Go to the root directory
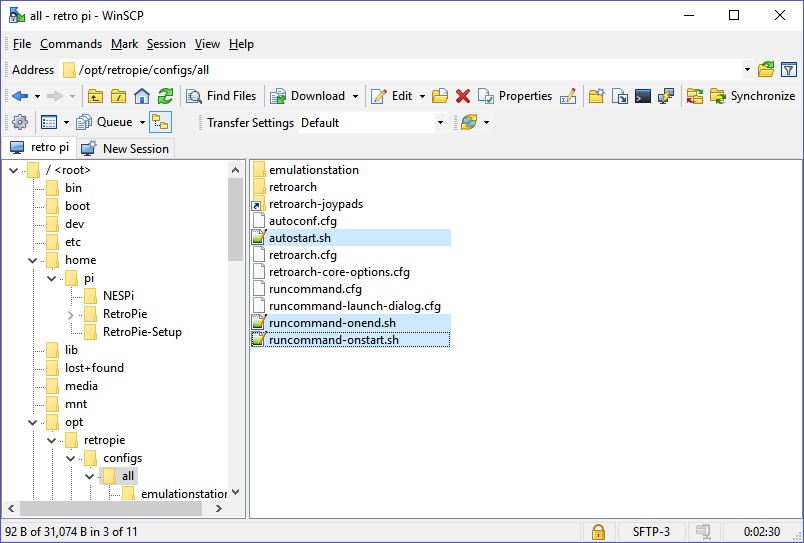Viewport: 804px width, 543px height. point(118,96)
